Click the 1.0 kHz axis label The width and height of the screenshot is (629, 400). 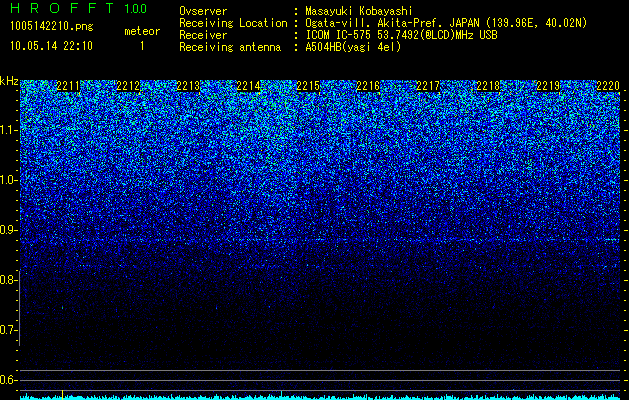(x=8, y=180)
